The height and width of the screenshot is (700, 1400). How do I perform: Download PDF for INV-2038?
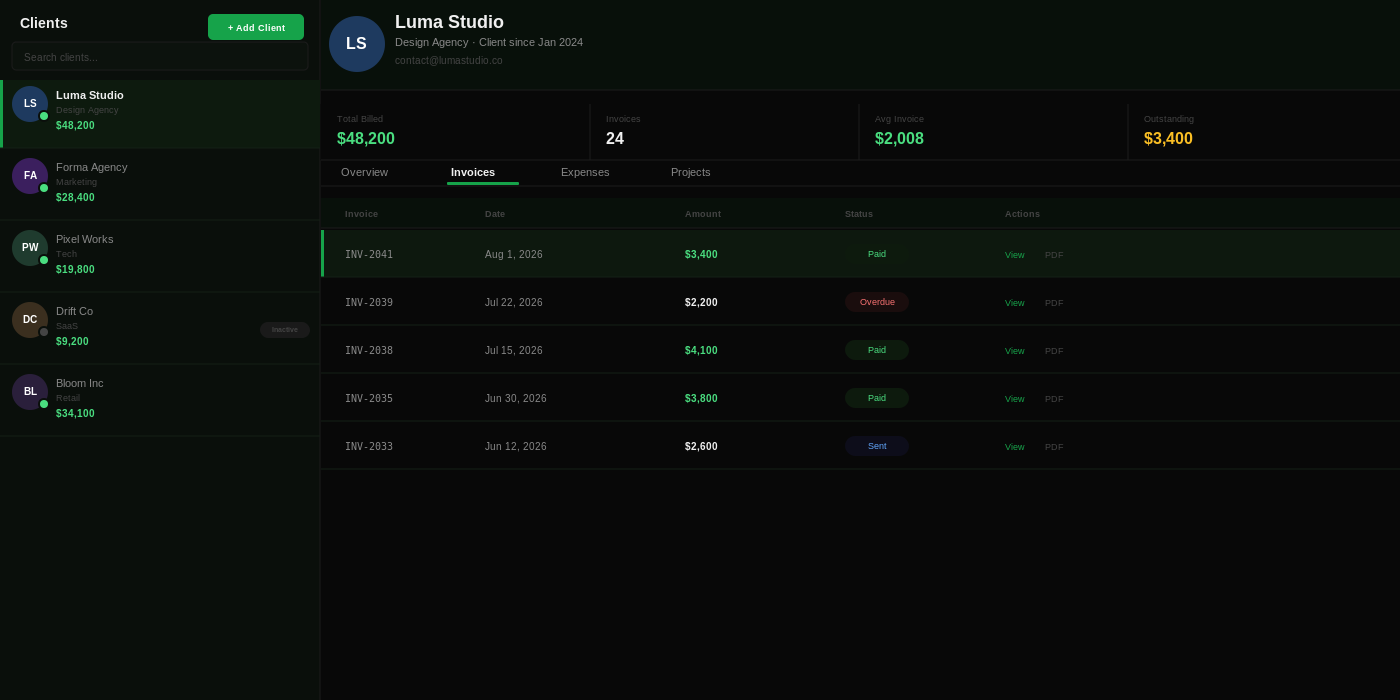point(1054,351)
